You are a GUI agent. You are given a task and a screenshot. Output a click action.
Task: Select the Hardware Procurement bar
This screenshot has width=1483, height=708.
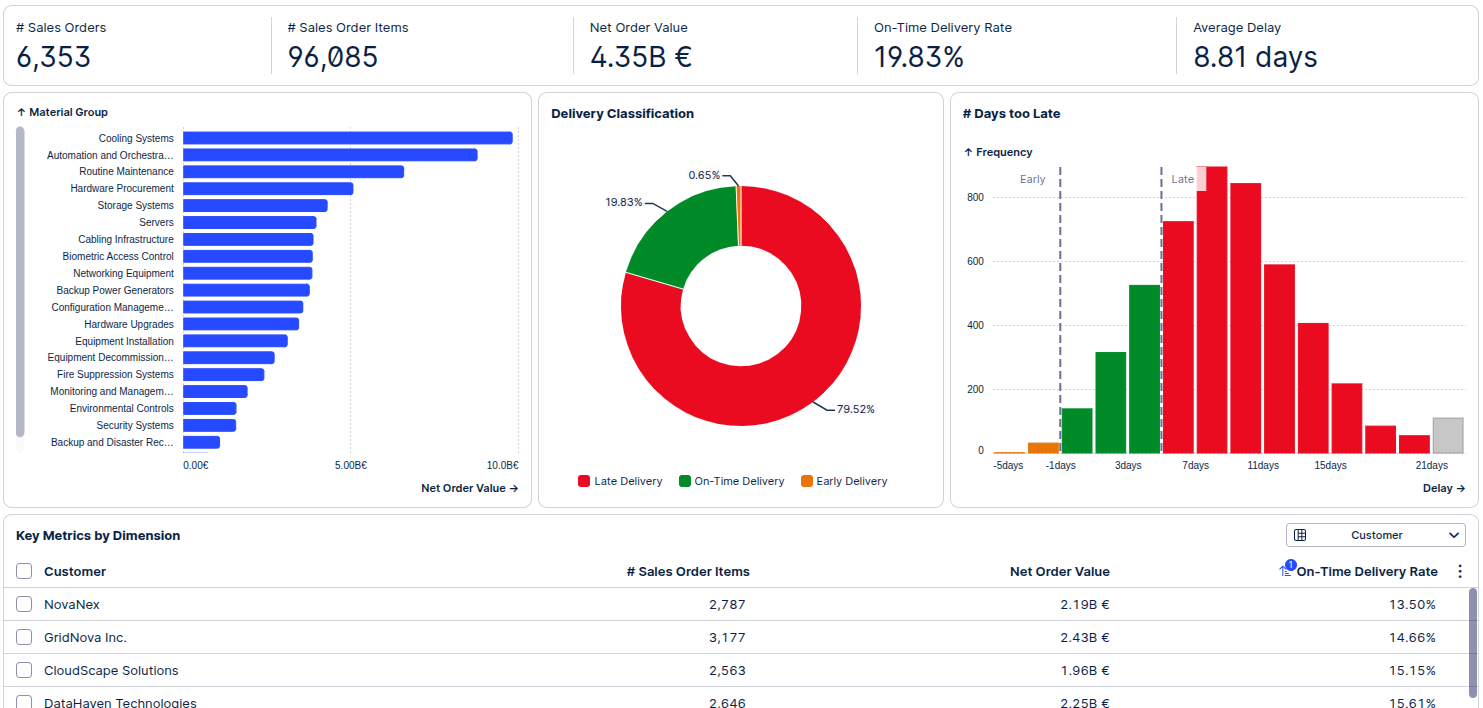click(x=268, y=188)
